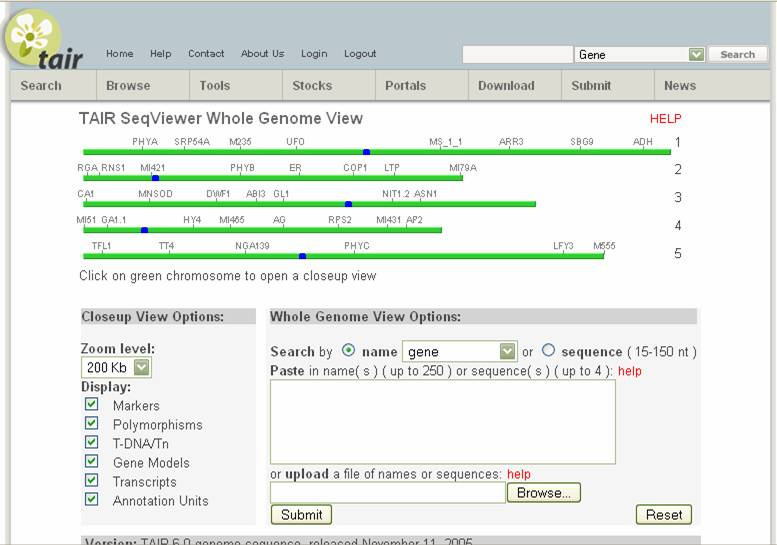
Task: Focus the top search text field
Action: tap(517, 54)
